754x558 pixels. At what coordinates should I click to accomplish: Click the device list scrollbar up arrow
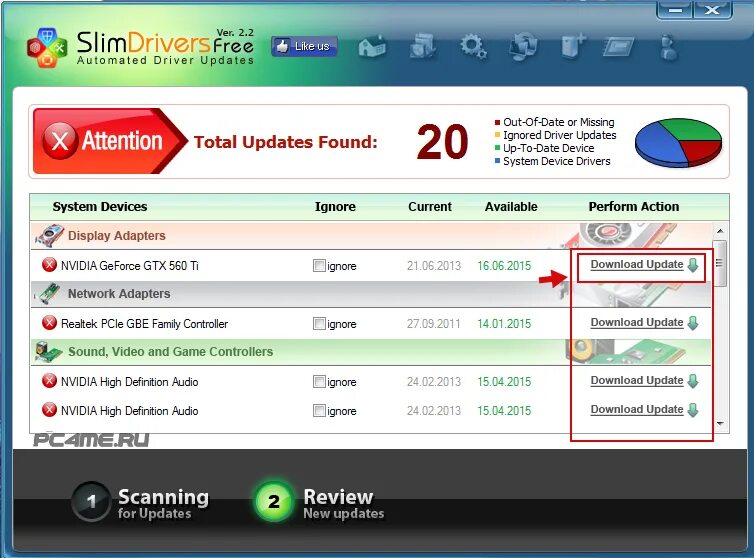point(720,231)
